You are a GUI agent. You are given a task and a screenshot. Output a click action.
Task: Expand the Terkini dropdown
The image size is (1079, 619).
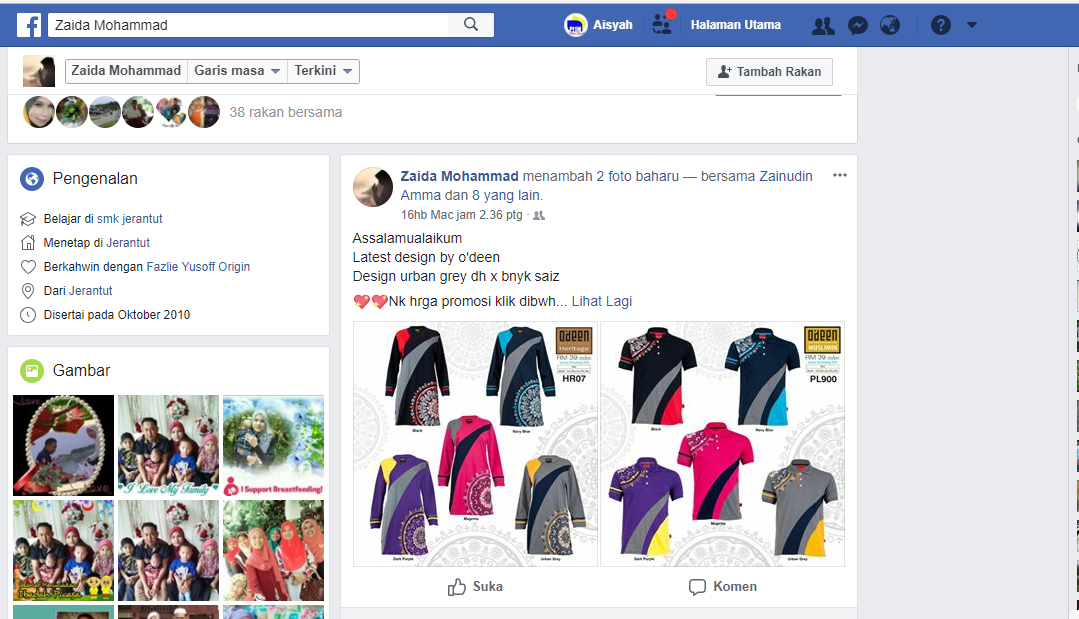click(x=323, y=71)
